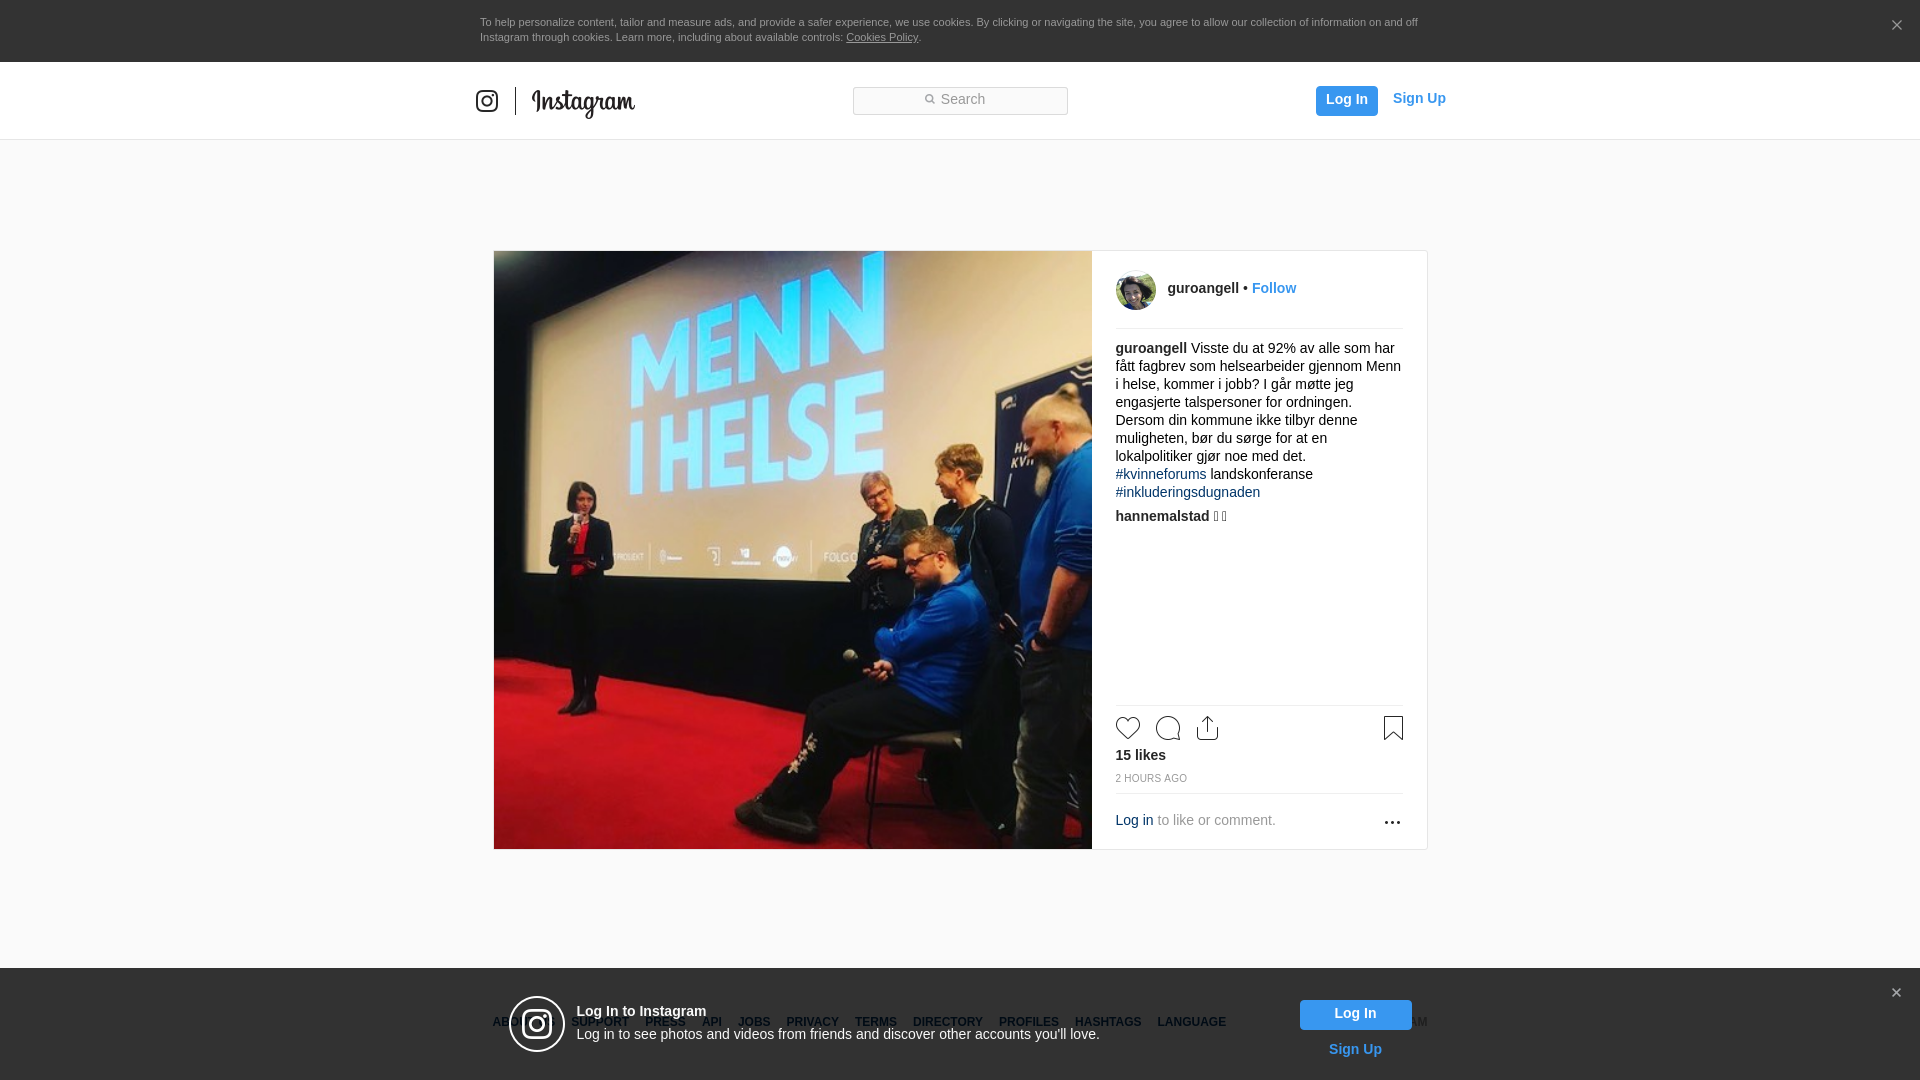Screen dimensions: 1920x1080
Task: Click the Instagram wordmark logo
Action: pos(583,102)
